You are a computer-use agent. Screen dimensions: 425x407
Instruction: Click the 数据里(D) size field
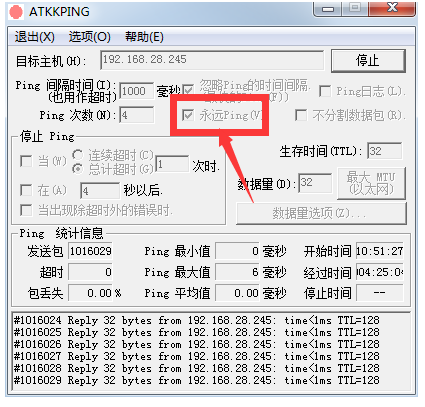click(315, 183)
